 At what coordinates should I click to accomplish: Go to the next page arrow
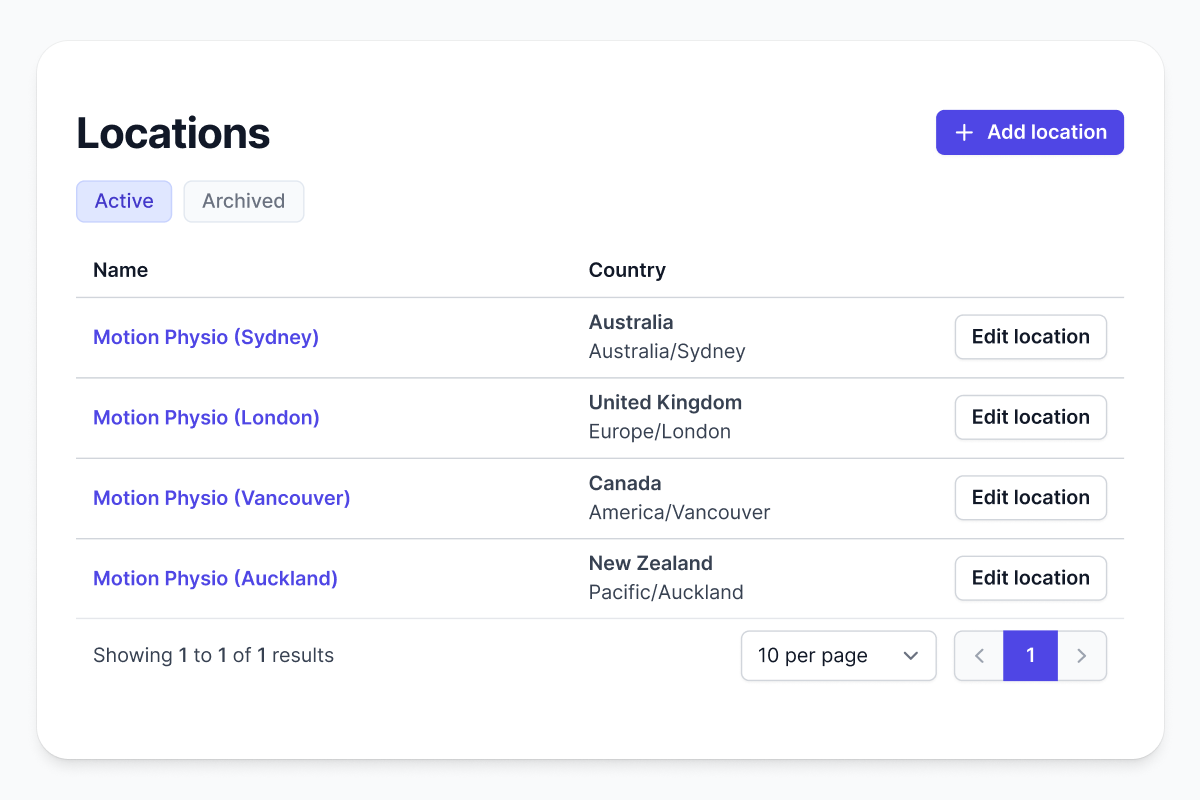[x=1081, y=656]
